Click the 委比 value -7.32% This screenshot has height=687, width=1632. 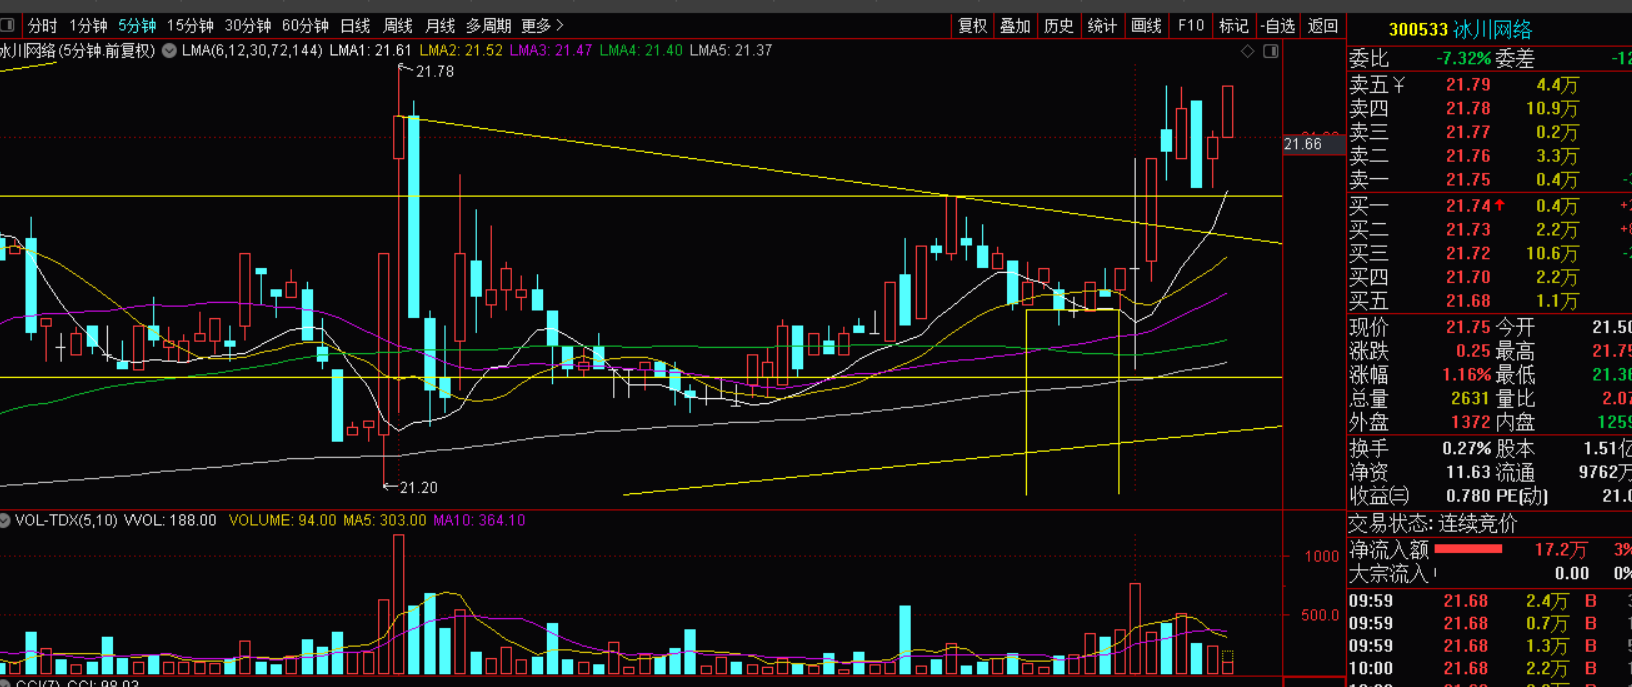pos(1463,59)
